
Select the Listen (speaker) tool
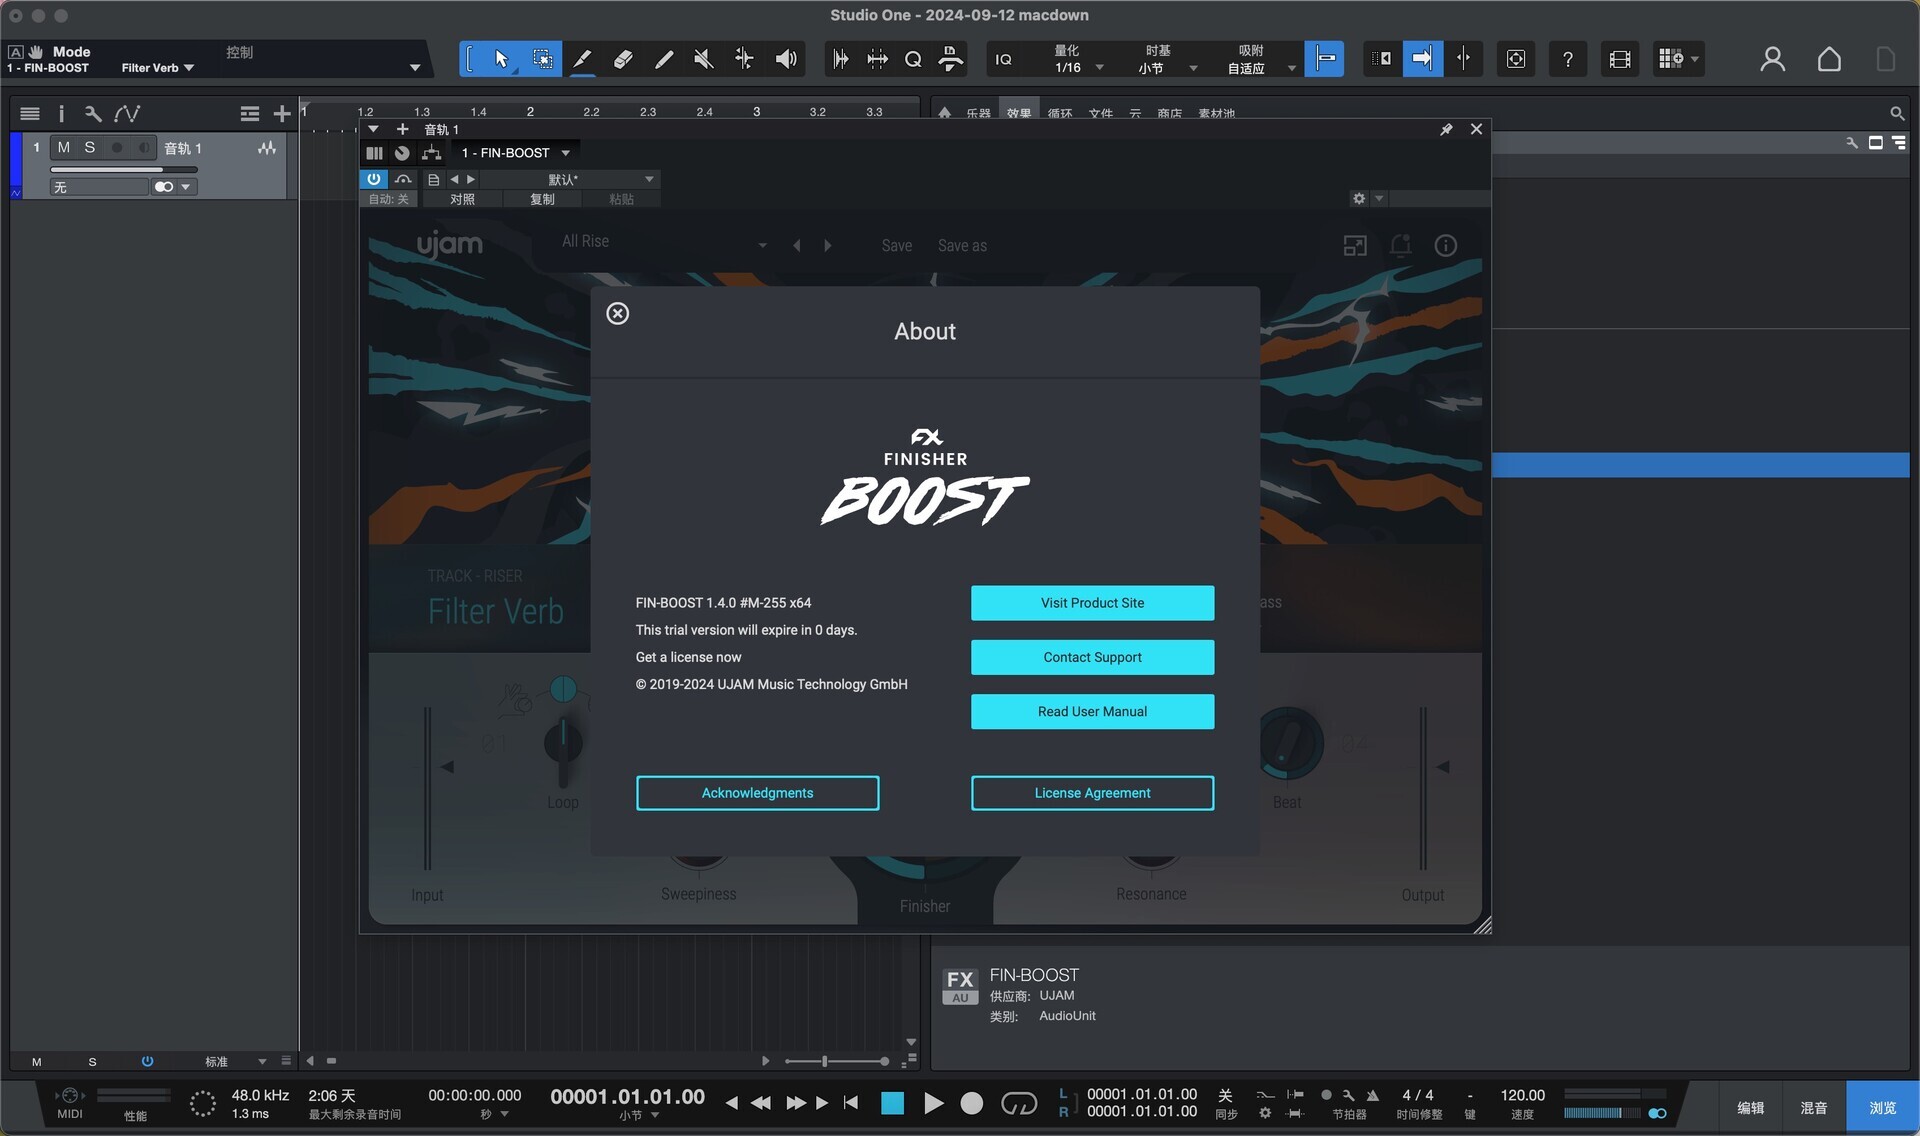click(x=786, y=59)
